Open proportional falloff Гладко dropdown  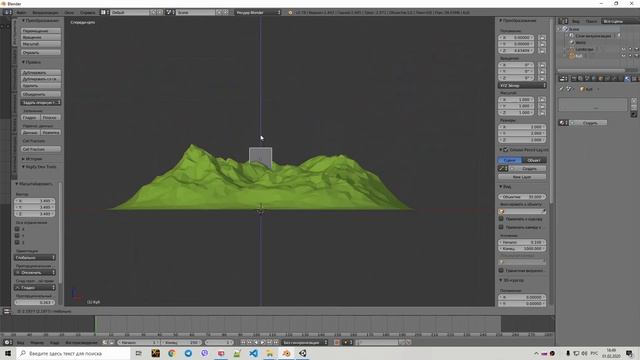tap(35, 288)
